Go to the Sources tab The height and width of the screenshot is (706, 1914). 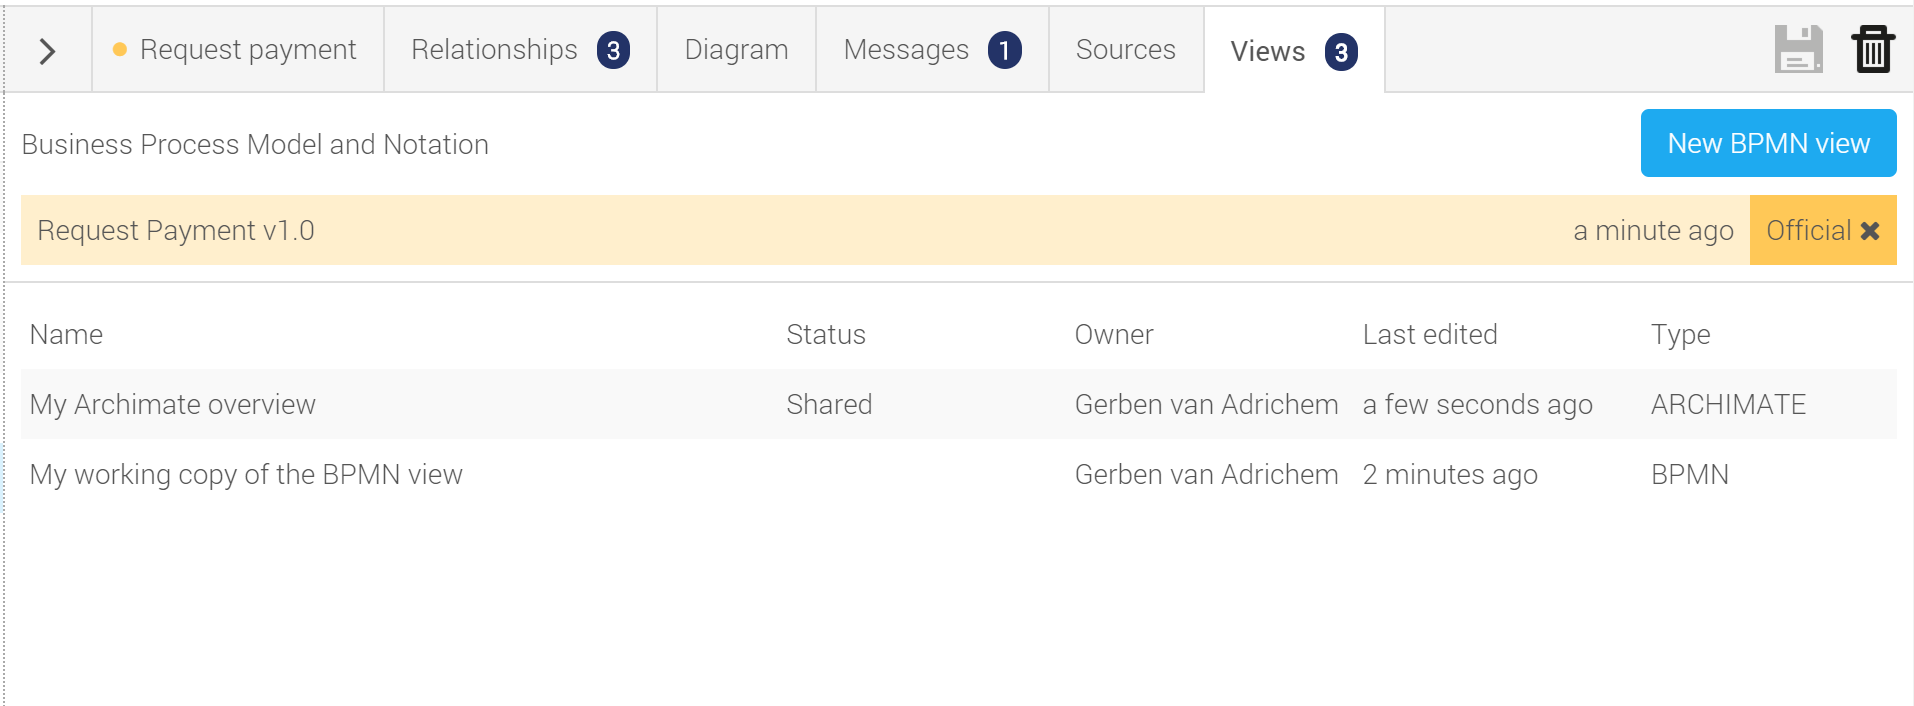pos(1126,49)
